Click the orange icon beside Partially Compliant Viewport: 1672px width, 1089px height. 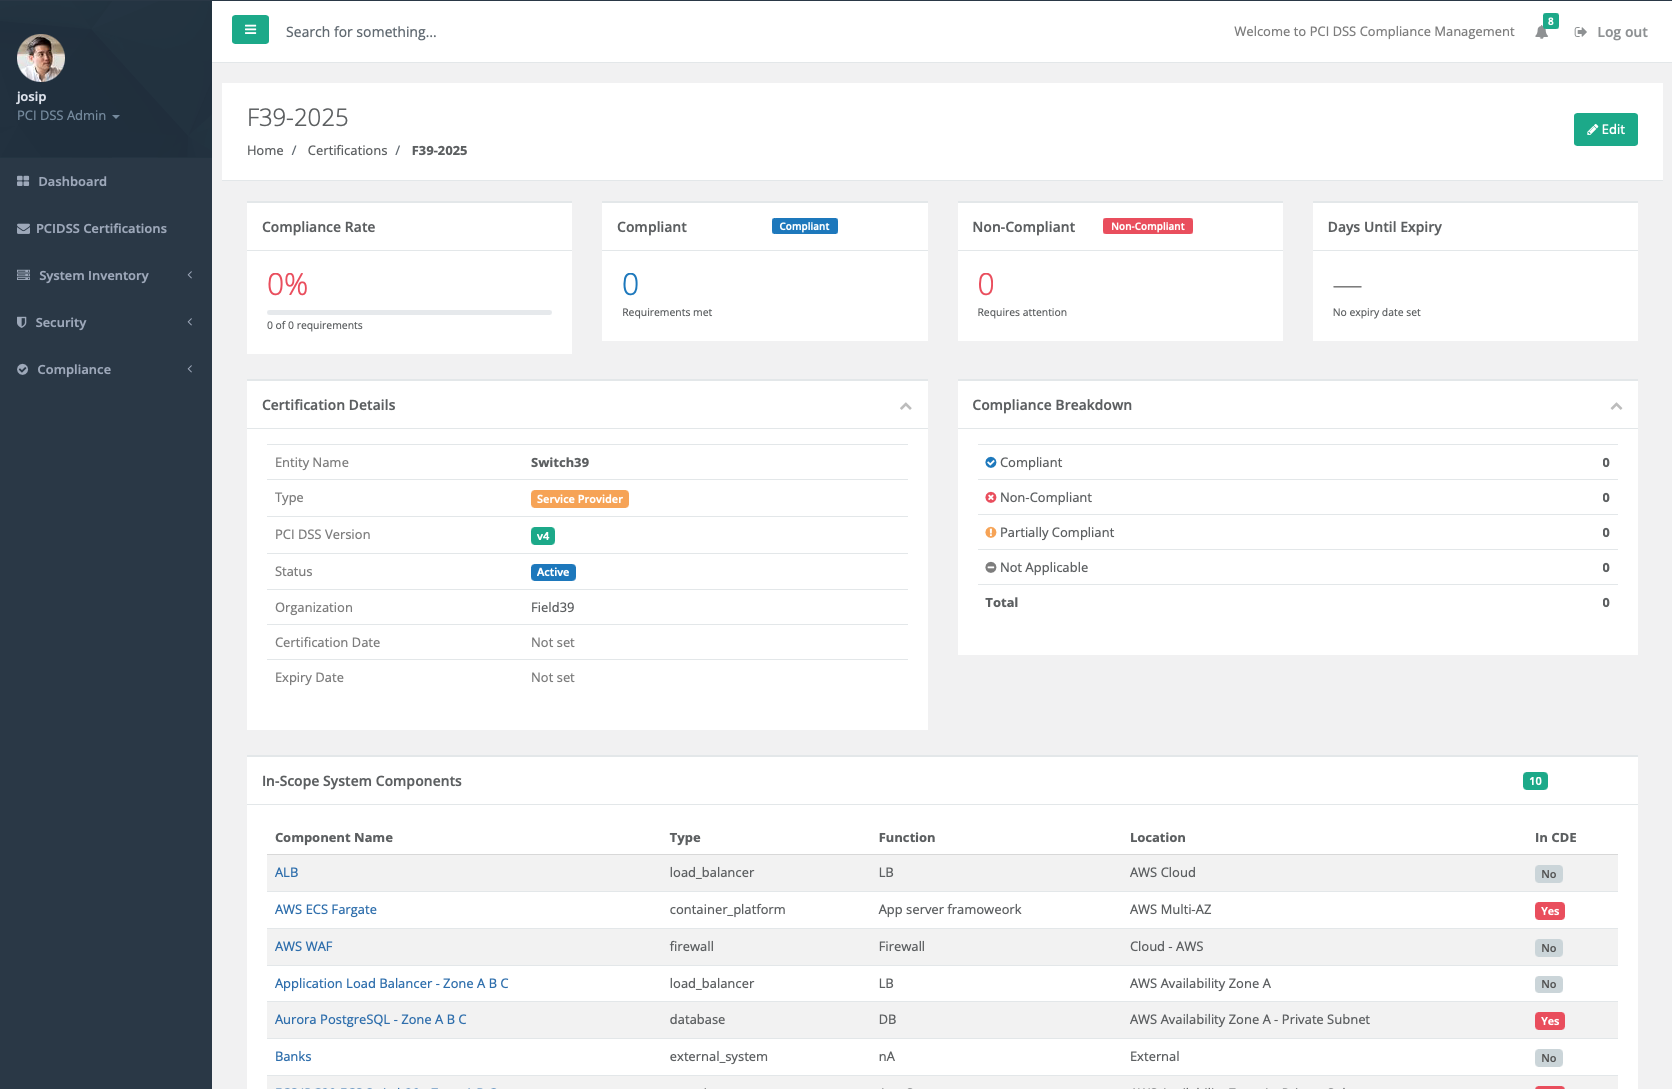click(x=990, y=532)
